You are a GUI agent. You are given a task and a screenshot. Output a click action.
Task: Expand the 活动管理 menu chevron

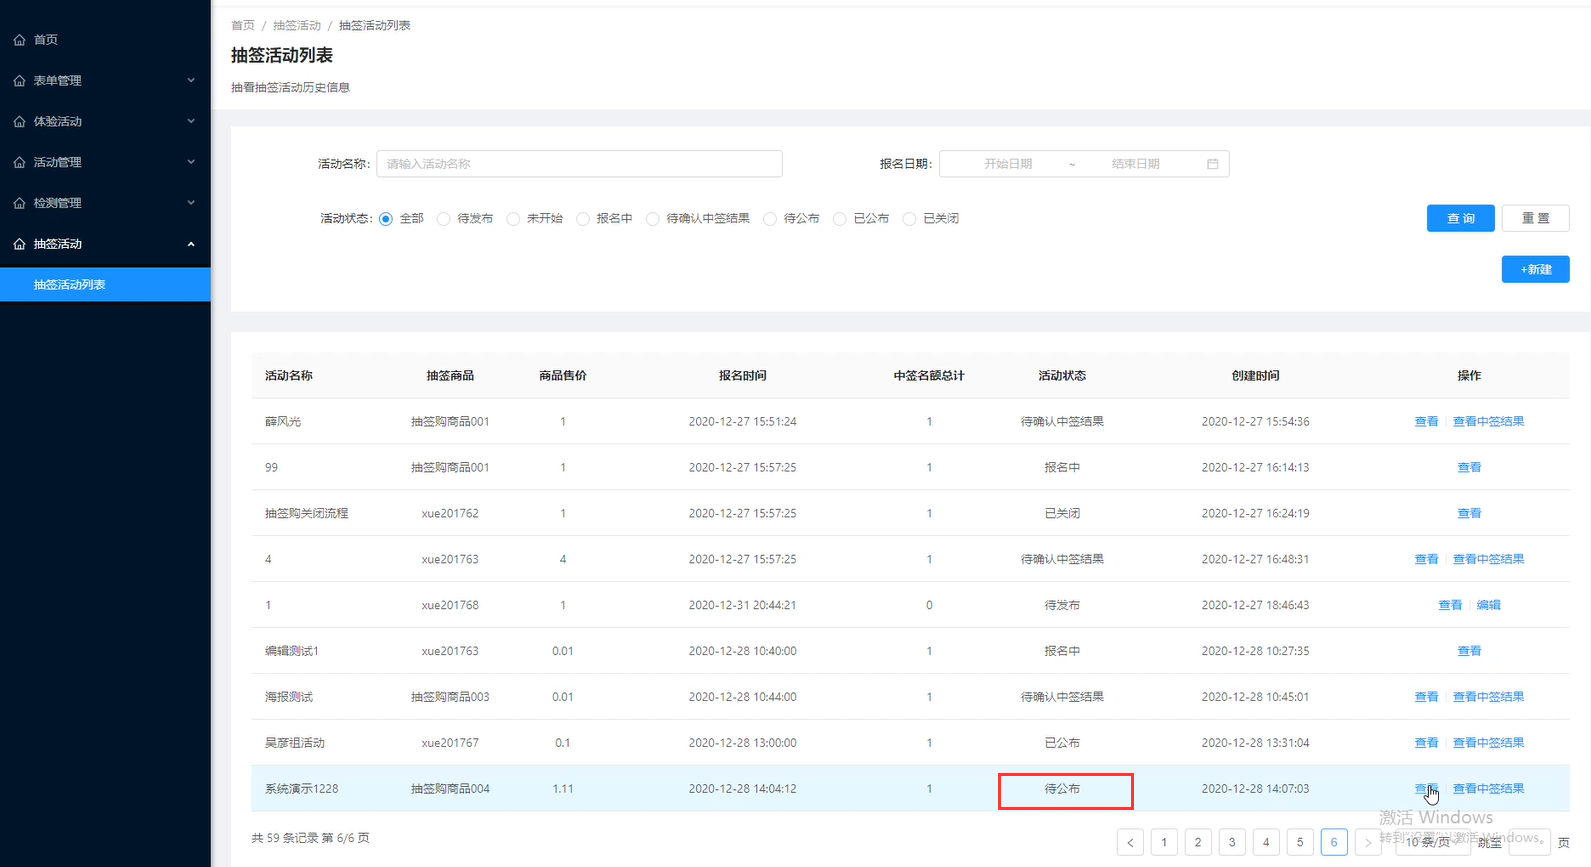pos(191,162)
